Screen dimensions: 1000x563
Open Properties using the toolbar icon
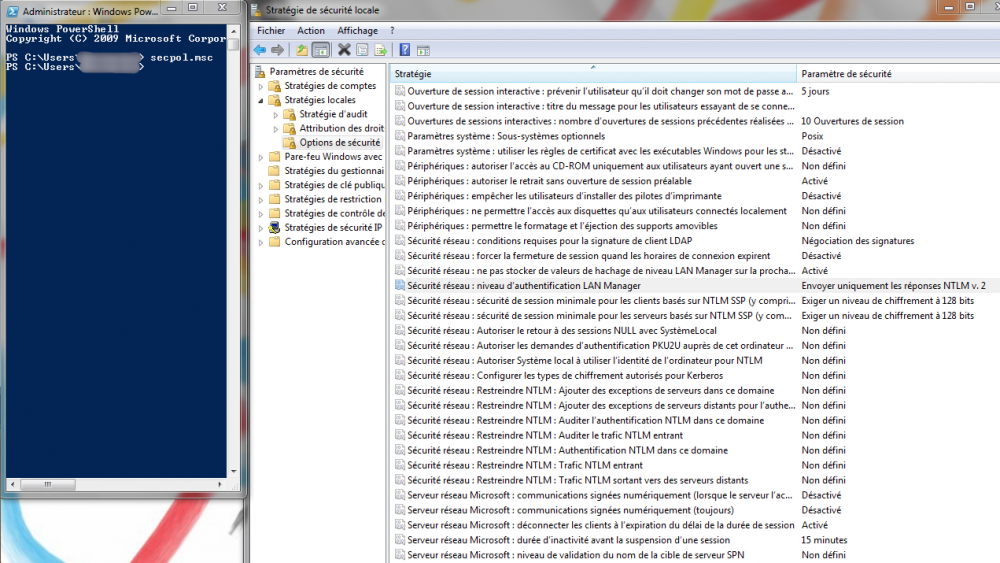(362, 49)
